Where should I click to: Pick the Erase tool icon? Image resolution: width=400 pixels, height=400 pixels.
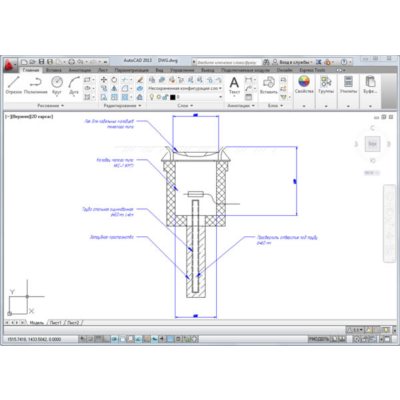tap(140, 80)
